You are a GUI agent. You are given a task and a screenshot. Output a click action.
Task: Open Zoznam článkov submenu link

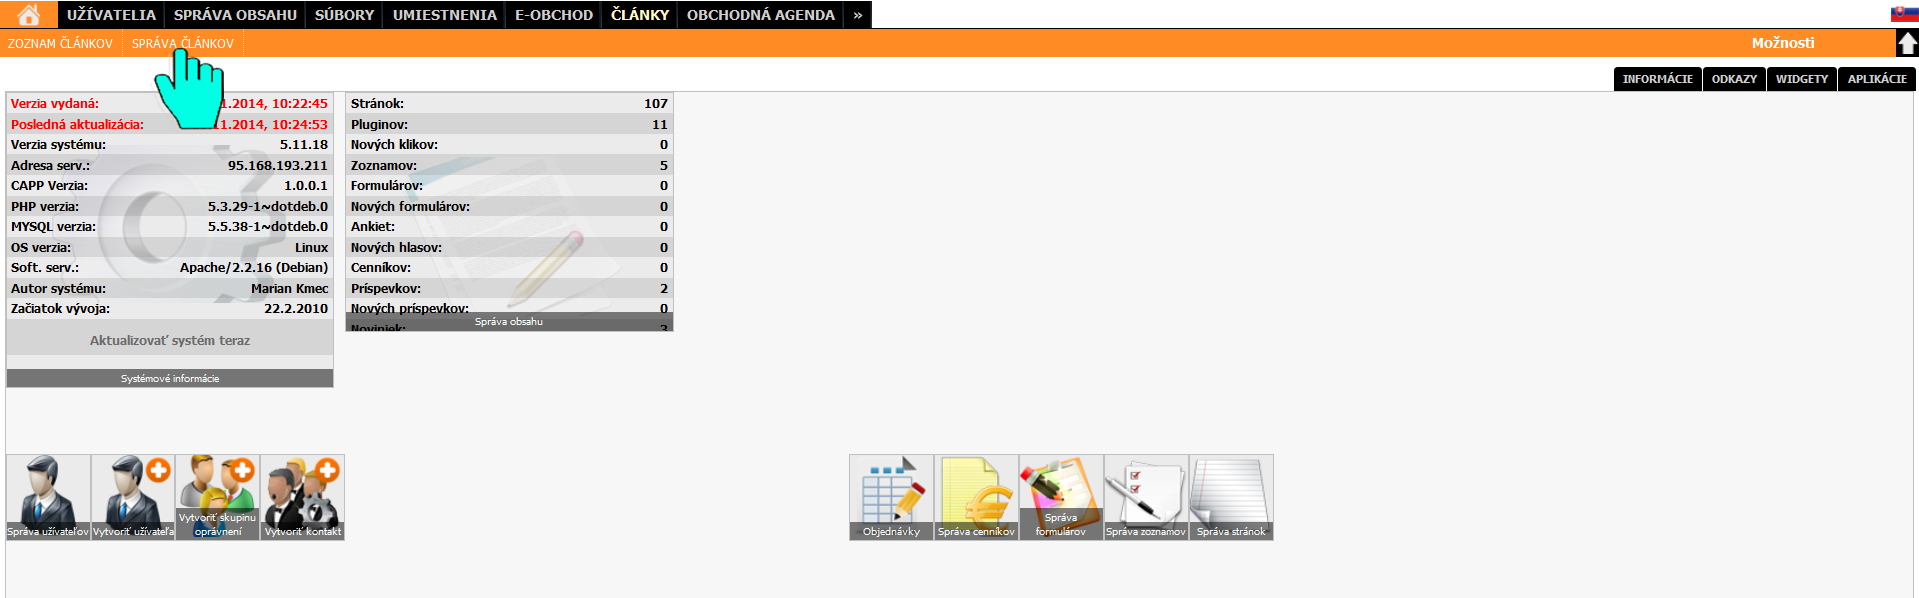click(x=60, y=44)
